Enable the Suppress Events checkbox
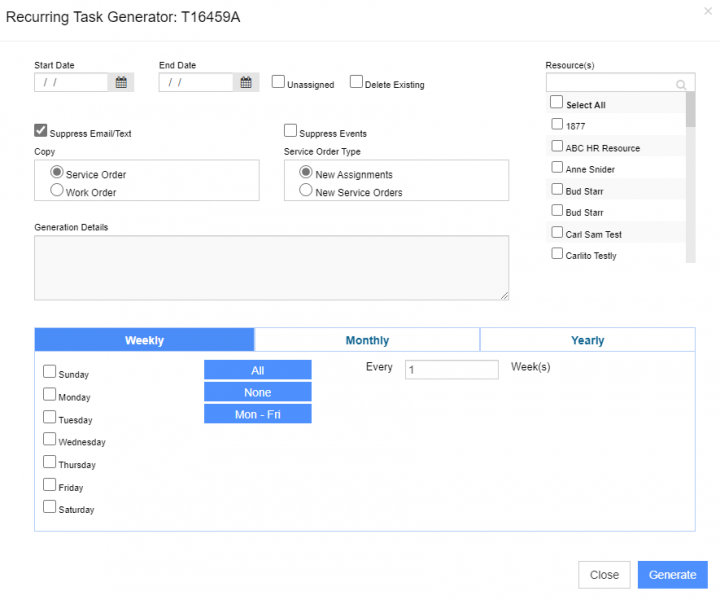 click(291, 130)
